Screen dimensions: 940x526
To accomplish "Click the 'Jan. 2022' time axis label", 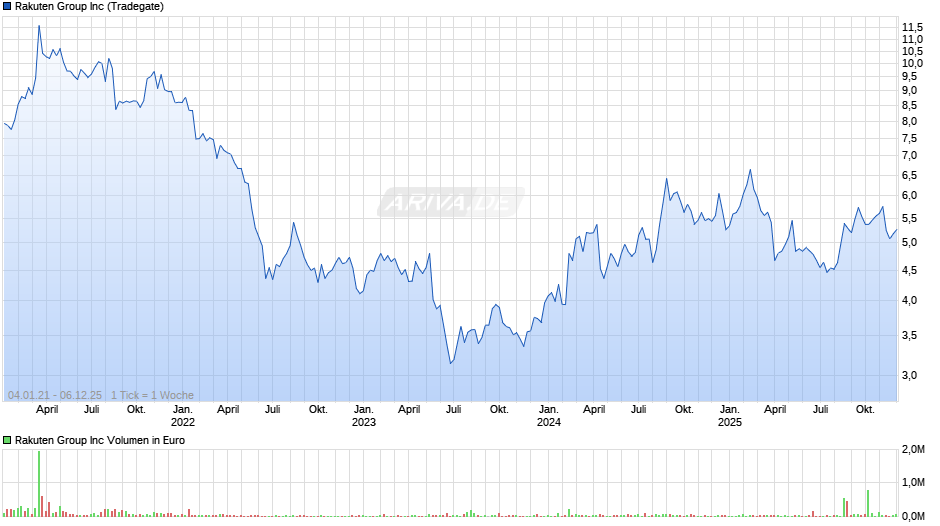I will point(183,416).
